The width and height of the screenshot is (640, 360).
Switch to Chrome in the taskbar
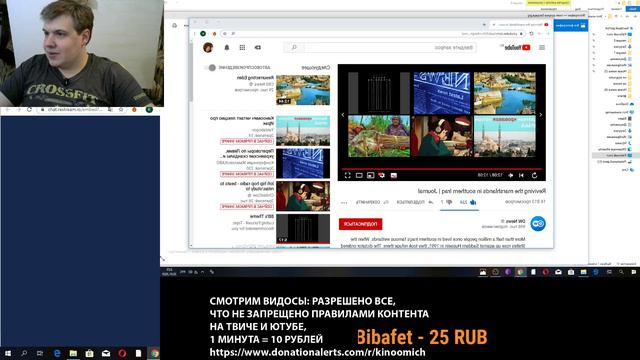[x=154, y=353]
